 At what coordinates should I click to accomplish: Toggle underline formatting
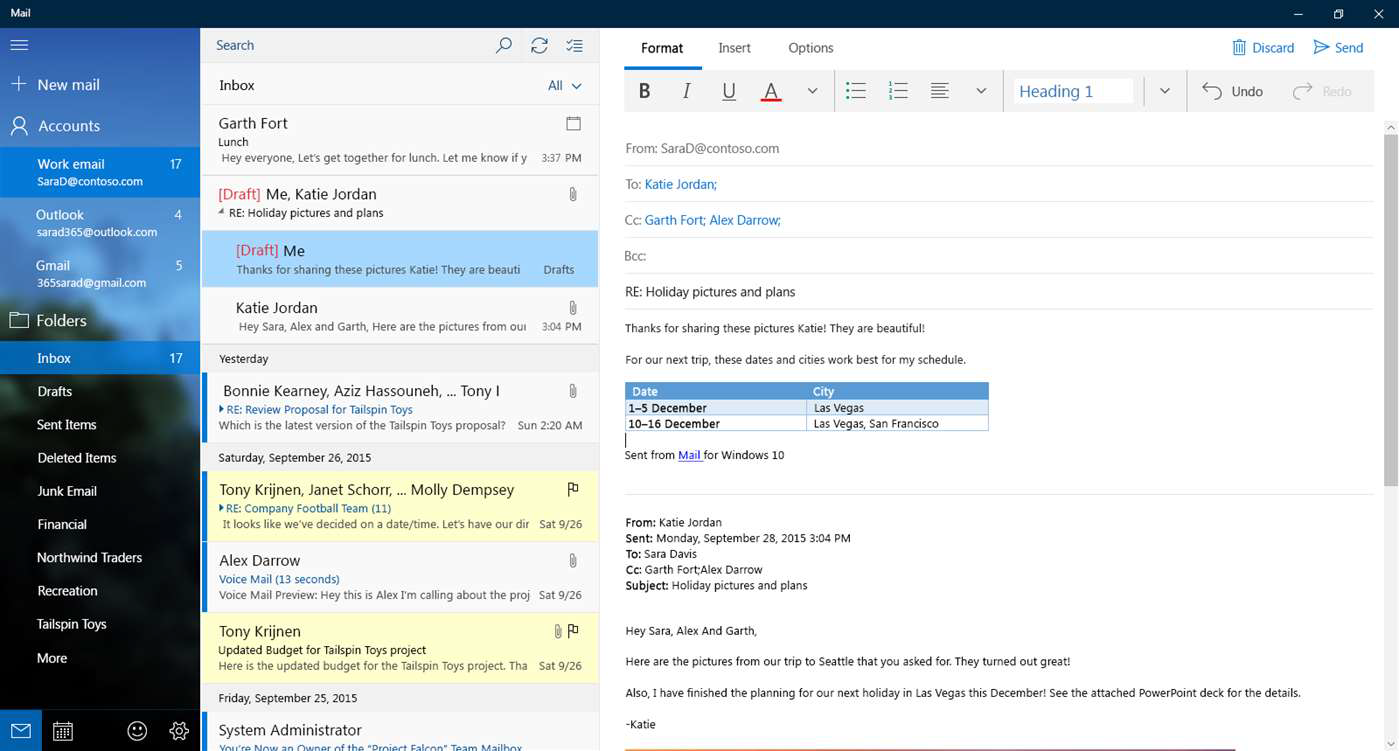pyautogui.click(x=728, y=90)
